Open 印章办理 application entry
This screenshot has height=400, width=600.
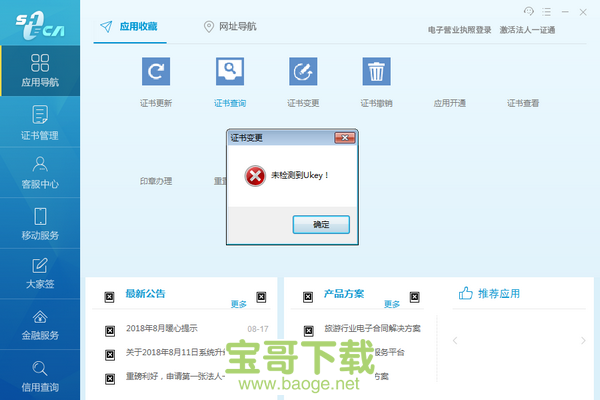156,181
